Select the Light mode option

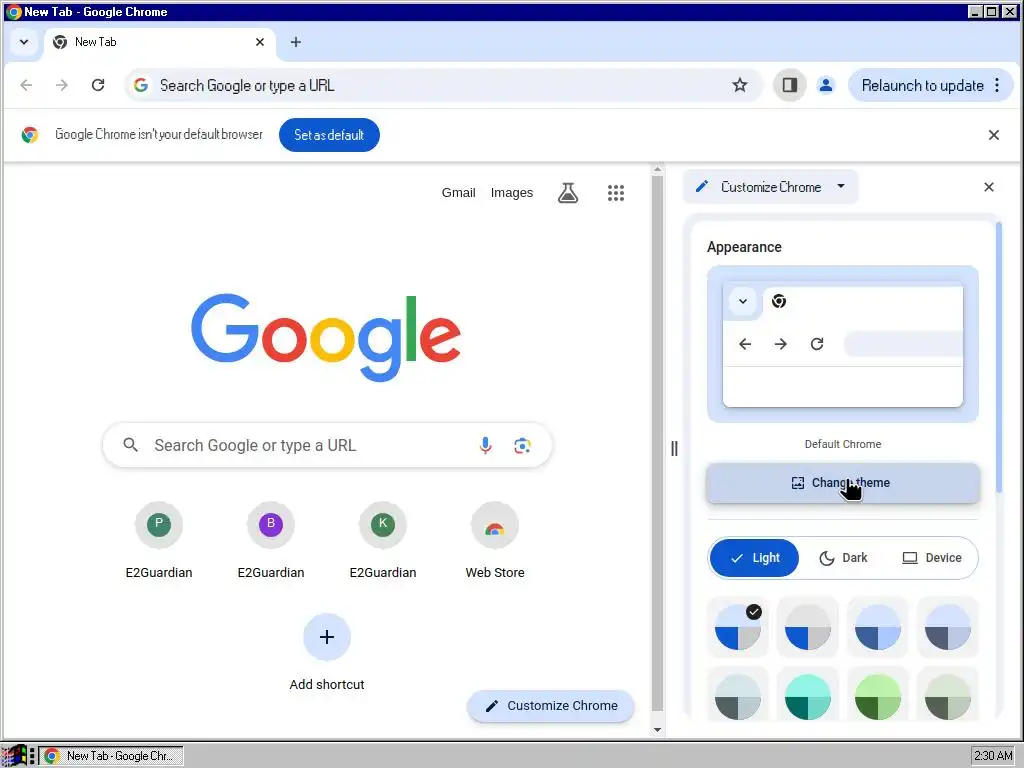(754, 558)
